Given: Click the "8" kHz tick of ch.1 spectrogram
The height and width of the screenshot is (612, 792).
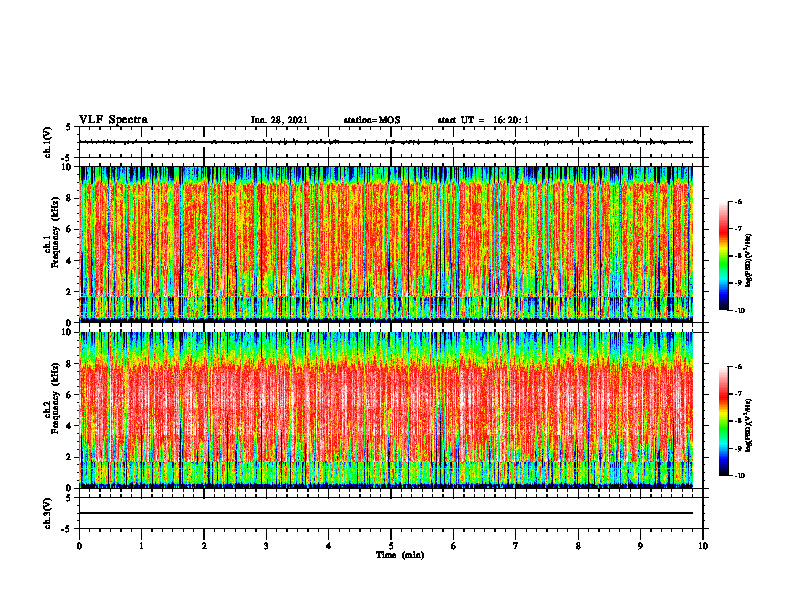Looking at the screenshot, I should pos(70,198).
